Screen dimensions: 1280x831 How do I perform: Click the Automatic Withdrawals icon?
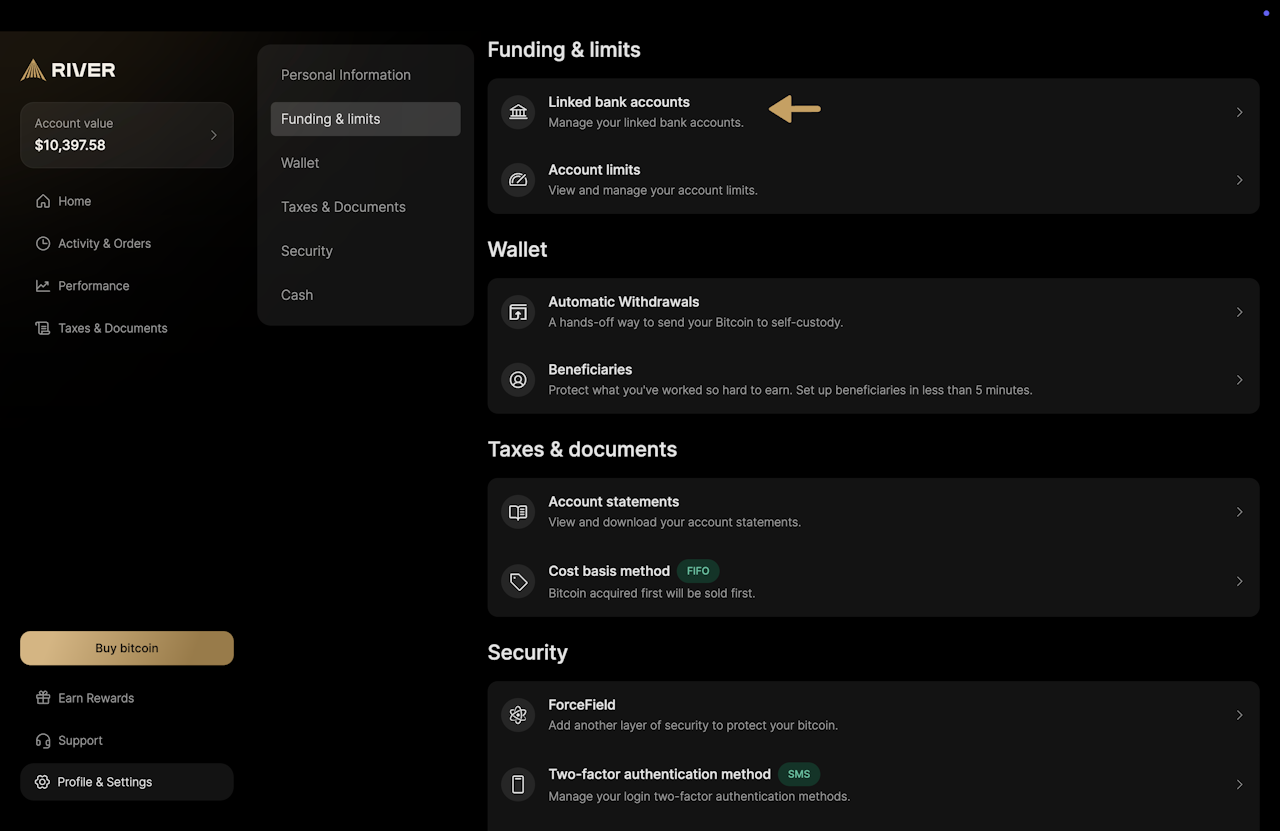(x=518, y=312)
